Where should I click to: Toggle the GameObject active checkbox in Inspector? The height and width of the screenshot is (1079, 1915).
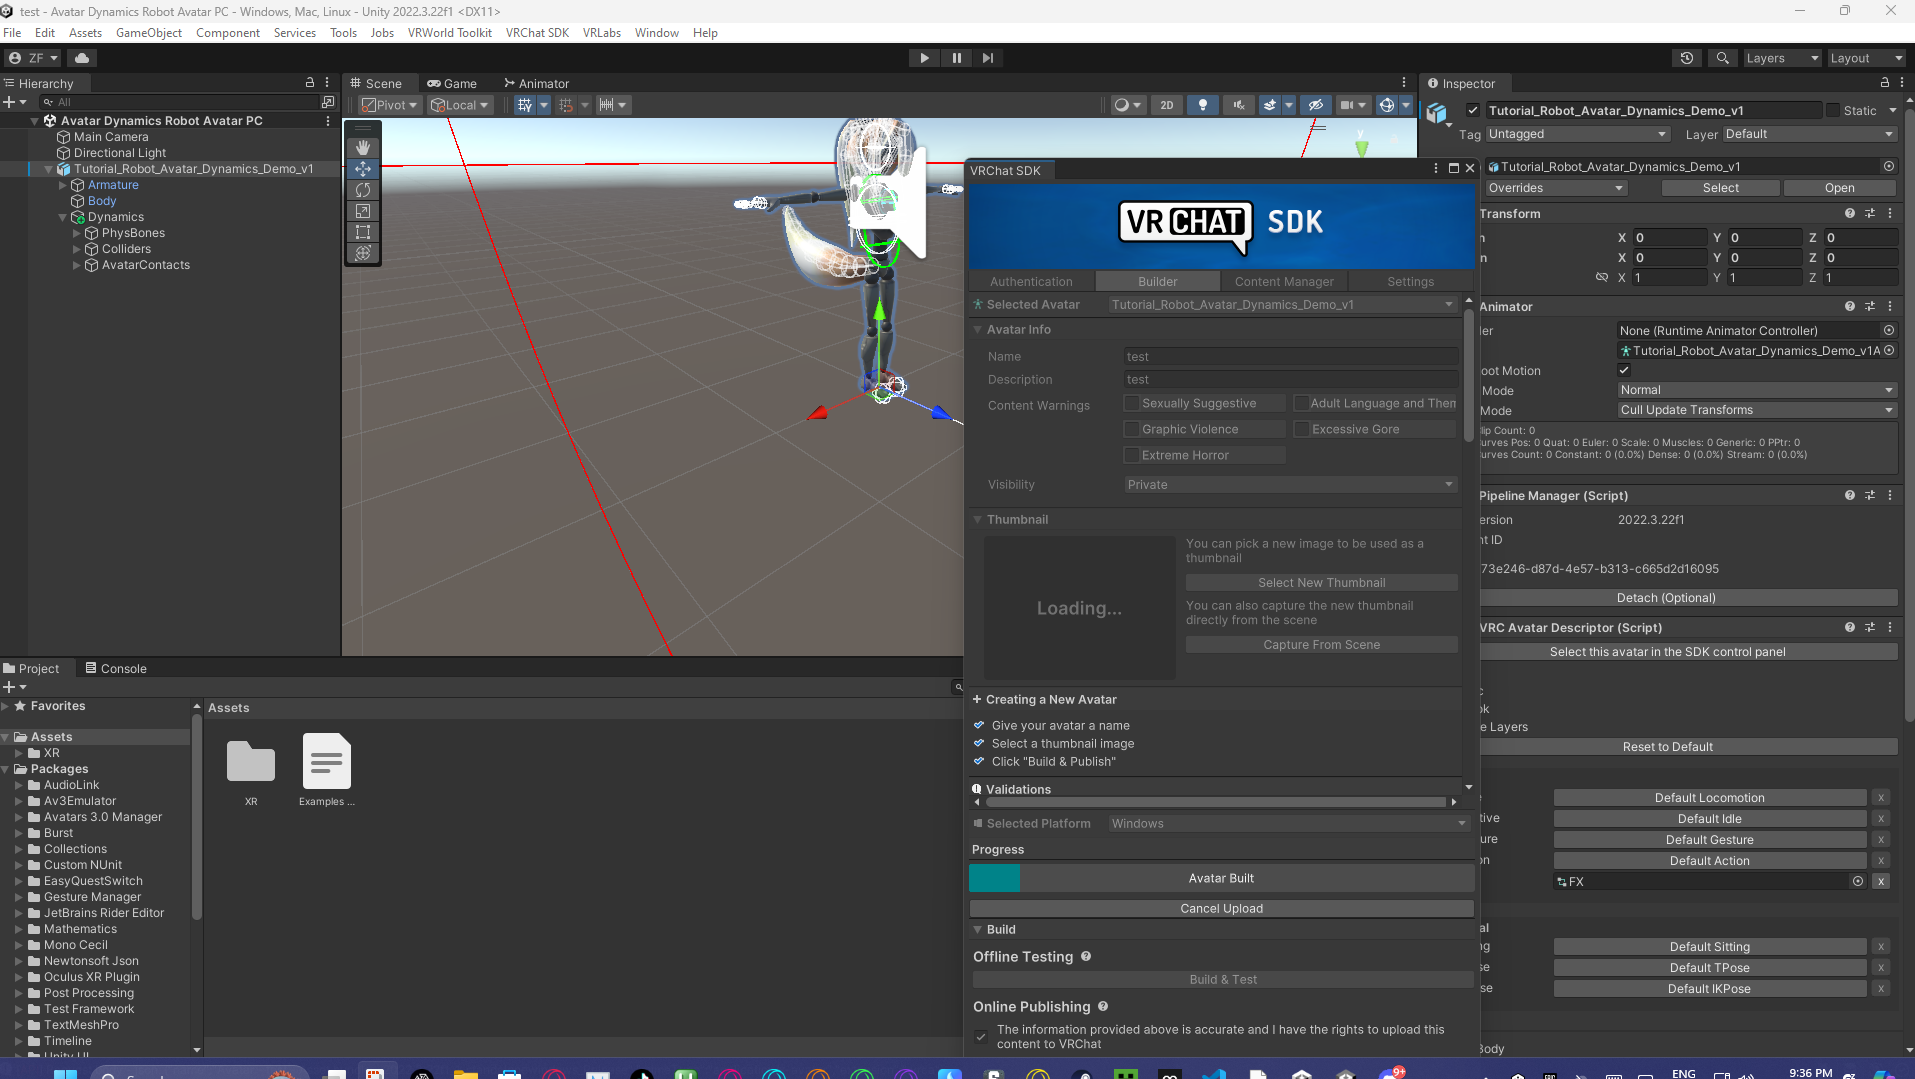pos(1473,111)
